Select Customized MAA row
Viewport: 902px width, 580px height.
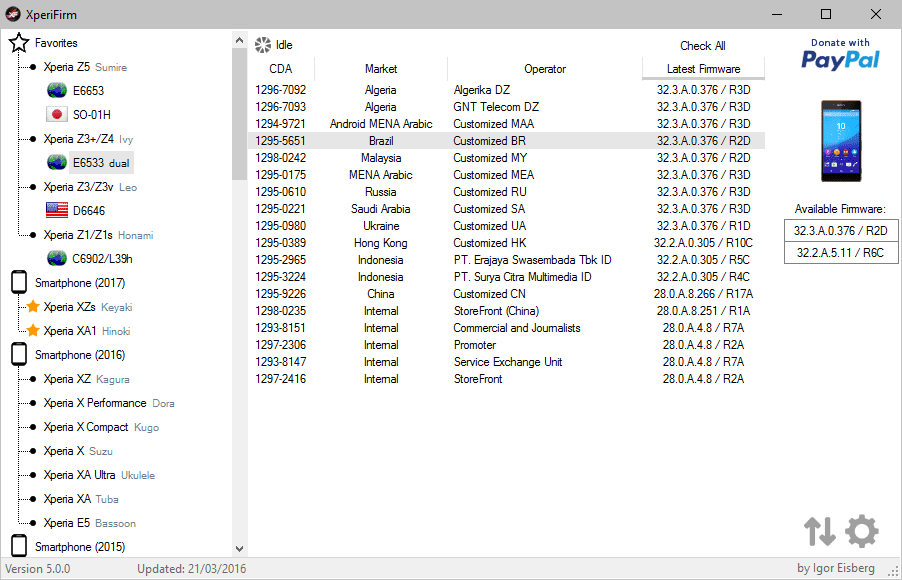coord(506,124)
